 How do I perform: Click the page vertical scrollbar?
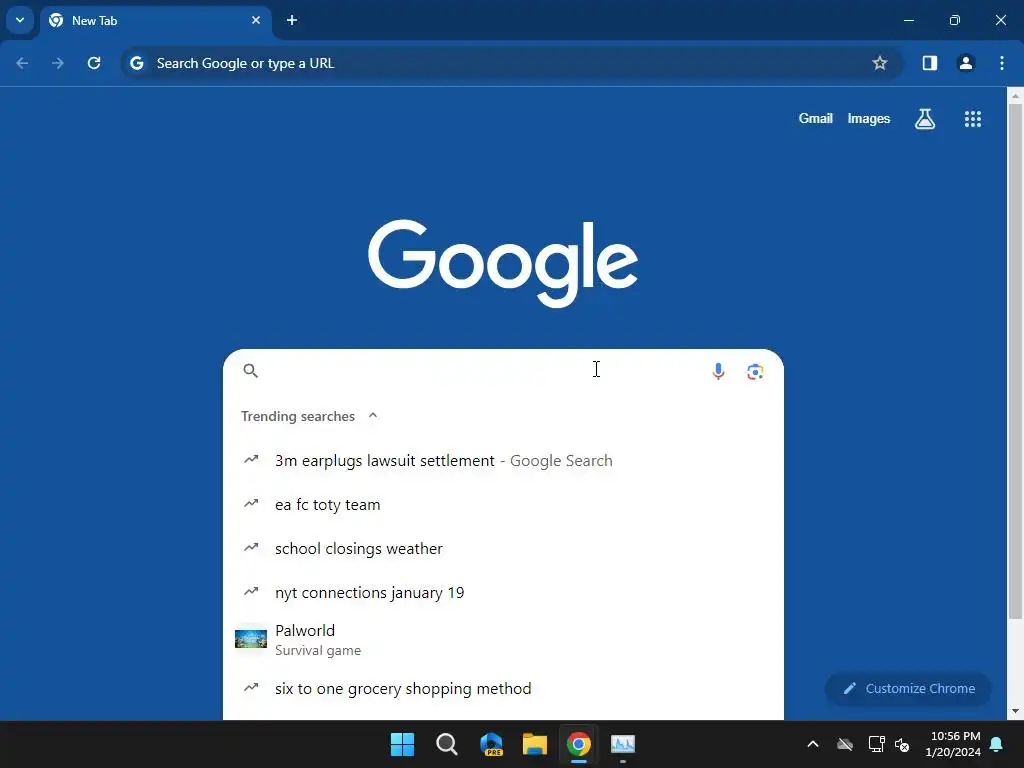coord(1015,359)
